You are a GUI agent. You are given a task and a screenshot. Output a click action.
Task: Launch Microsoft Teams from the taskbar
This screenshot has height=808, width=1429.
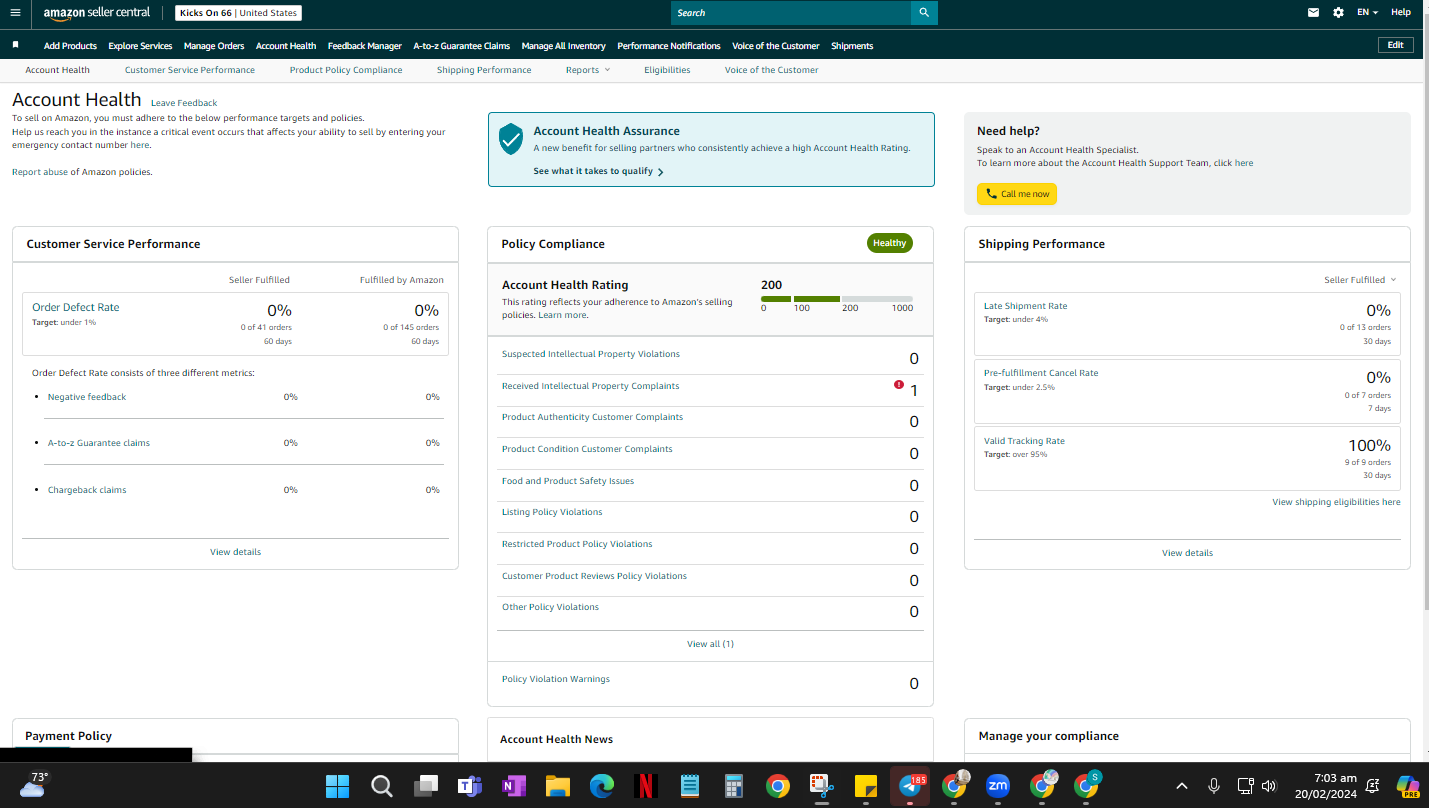pos(469,786)
